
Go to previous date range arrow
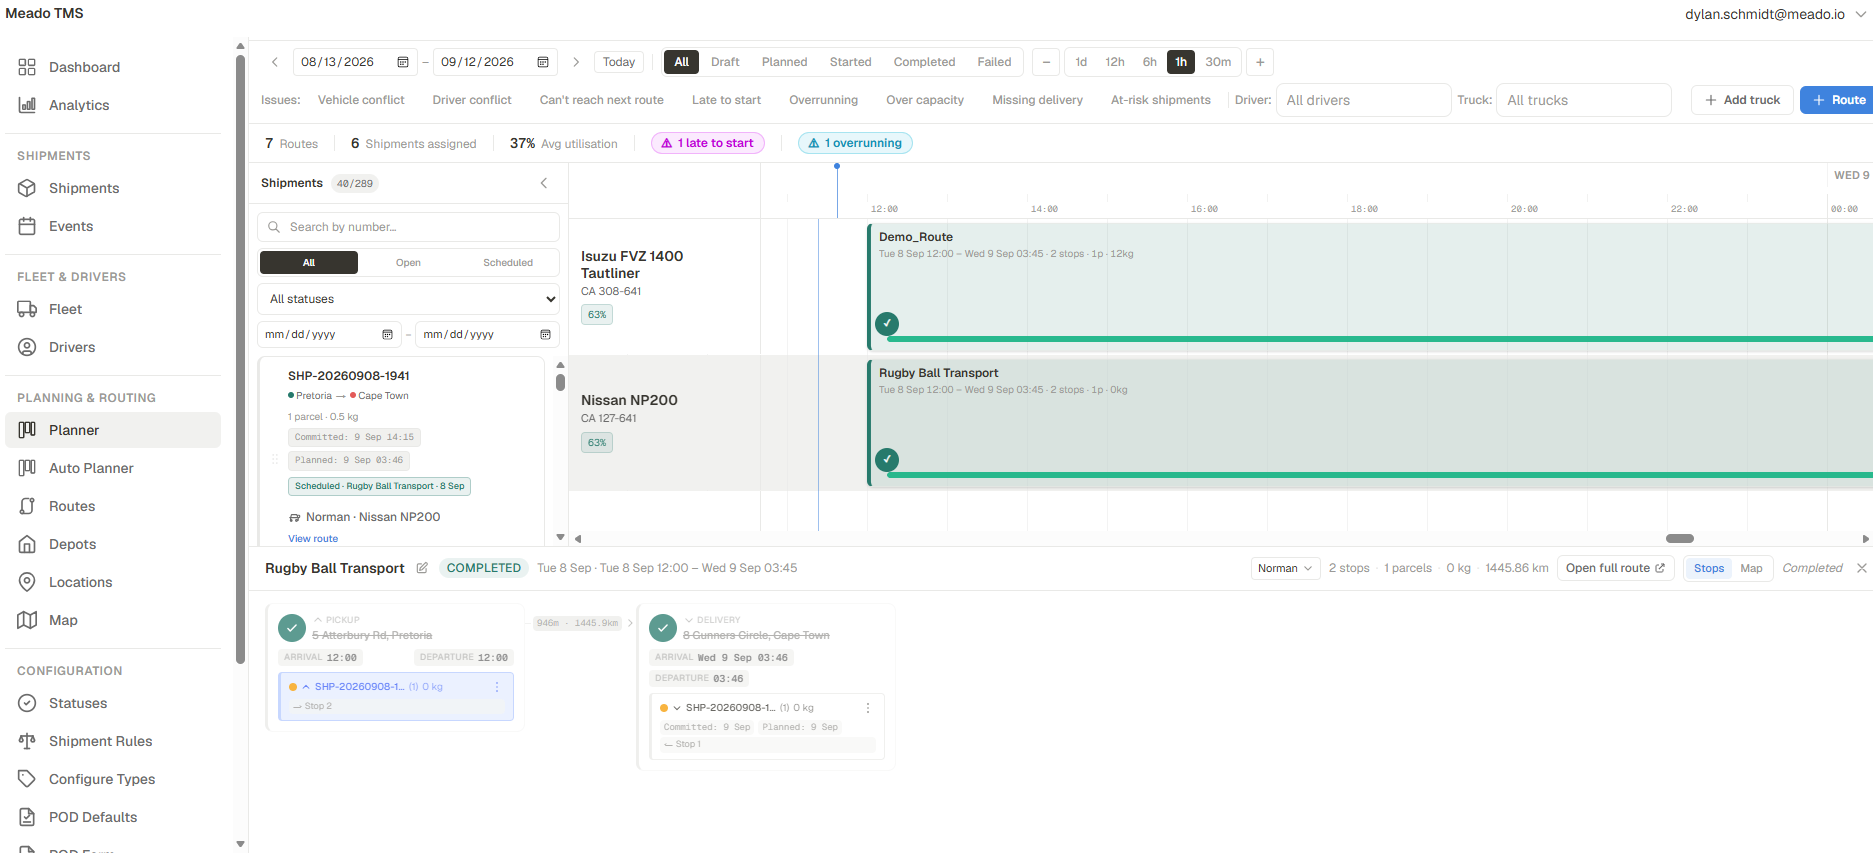(x=275, y=62)
